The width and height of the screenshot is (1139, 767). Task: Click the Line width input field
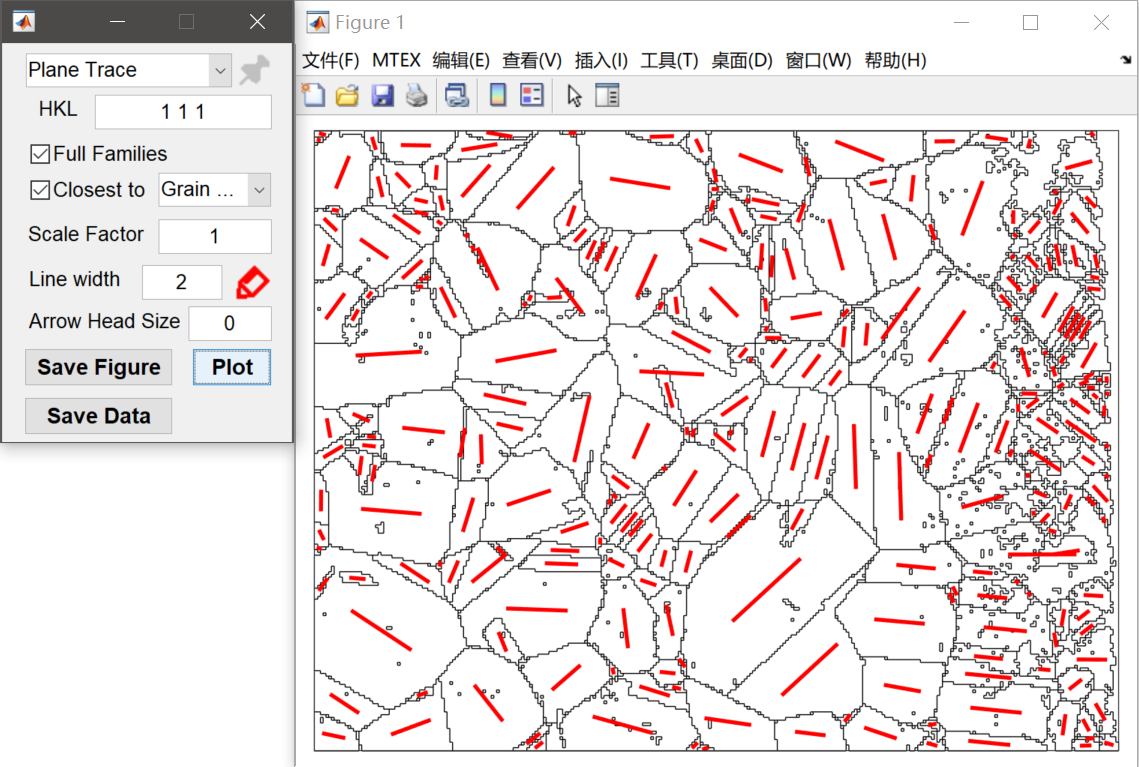click(x=182, y=282)
